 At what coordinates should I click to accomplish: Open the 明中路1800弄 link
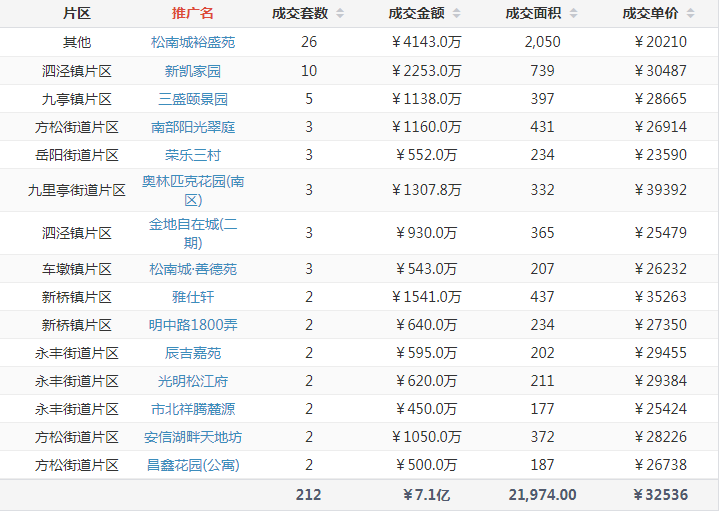[193, 325]
